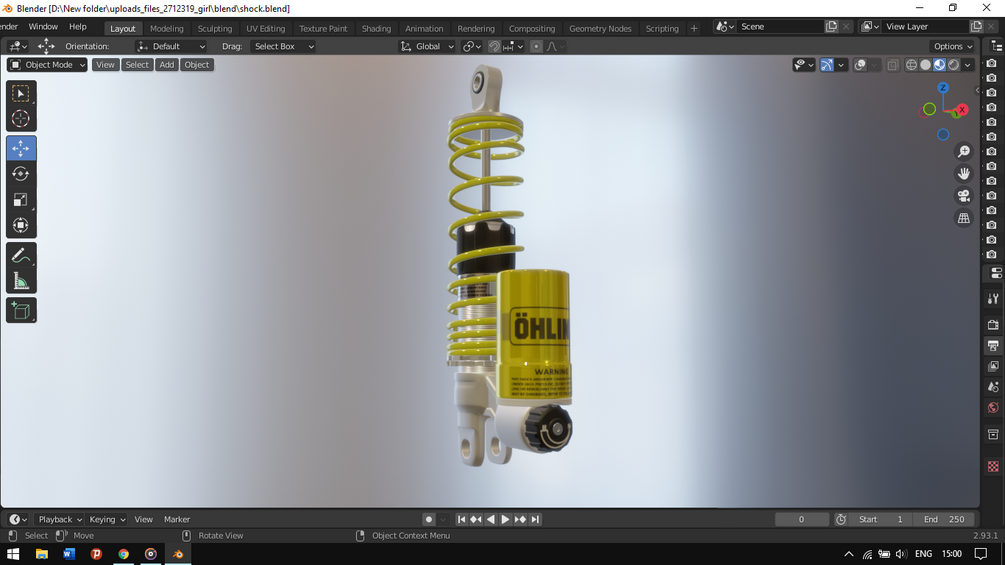Activate the Scale tool

point(21,199)
